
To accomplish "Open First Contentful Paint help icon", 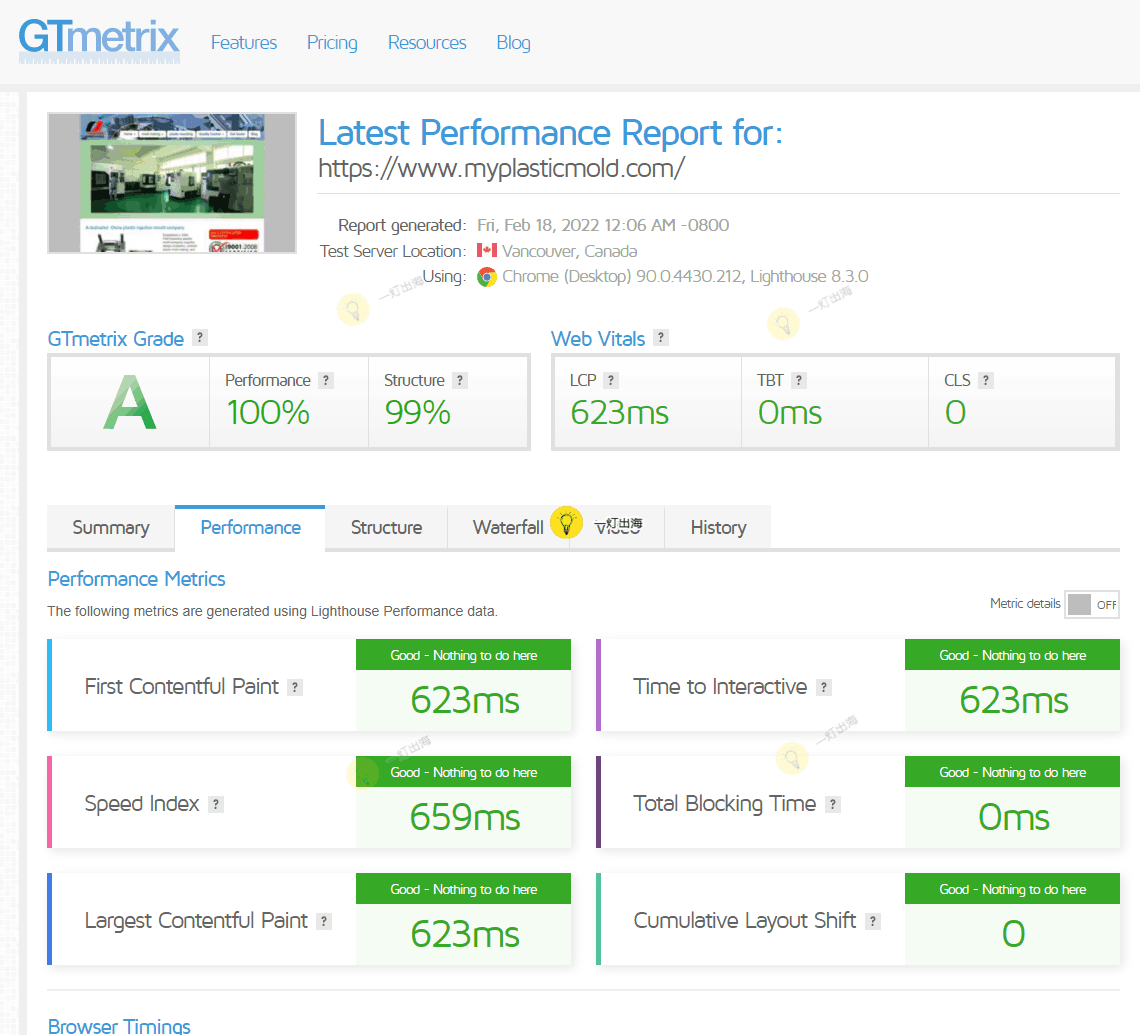I will 295,687.
